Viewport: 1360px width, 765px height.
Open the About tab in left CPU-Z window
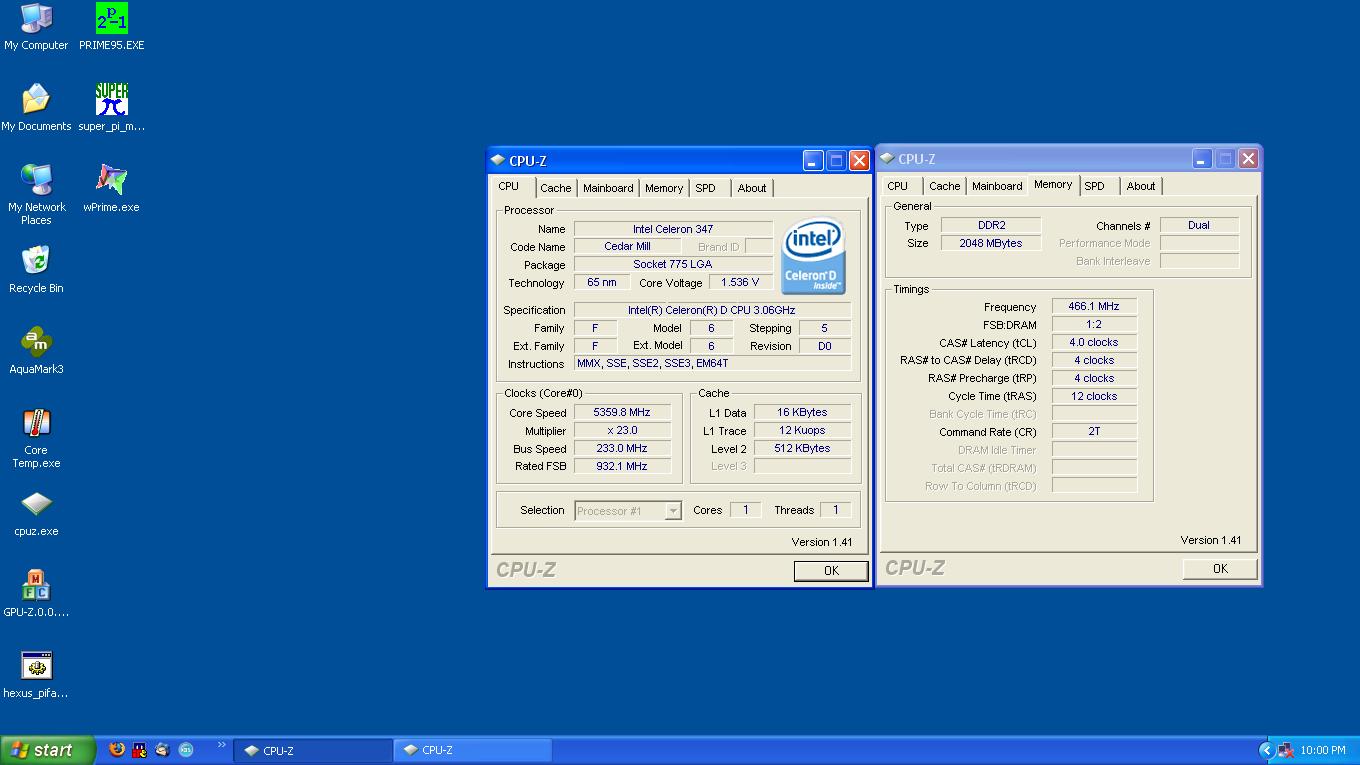[752, 188]
